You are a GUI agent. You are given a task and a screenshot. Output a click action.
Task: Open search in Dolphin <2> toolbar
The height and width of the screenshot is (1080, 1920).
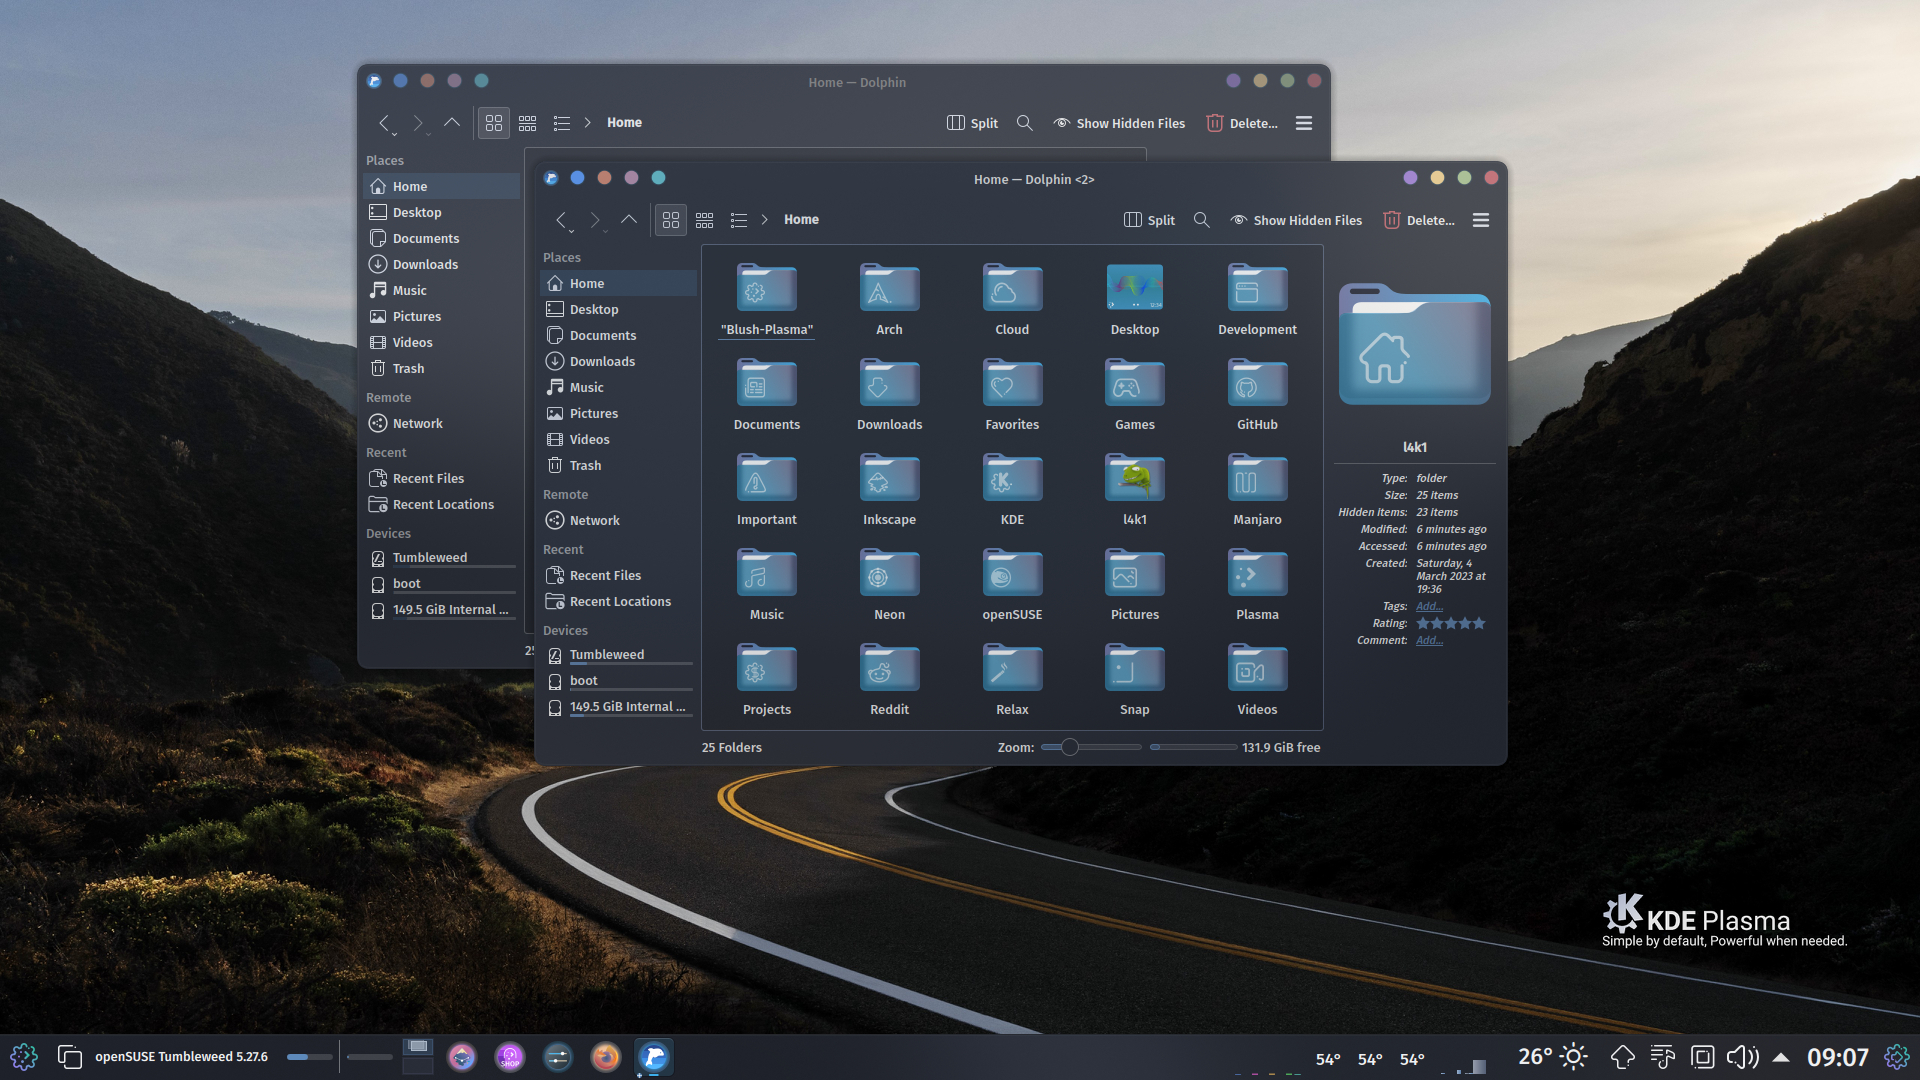(x=1202, y=220)
